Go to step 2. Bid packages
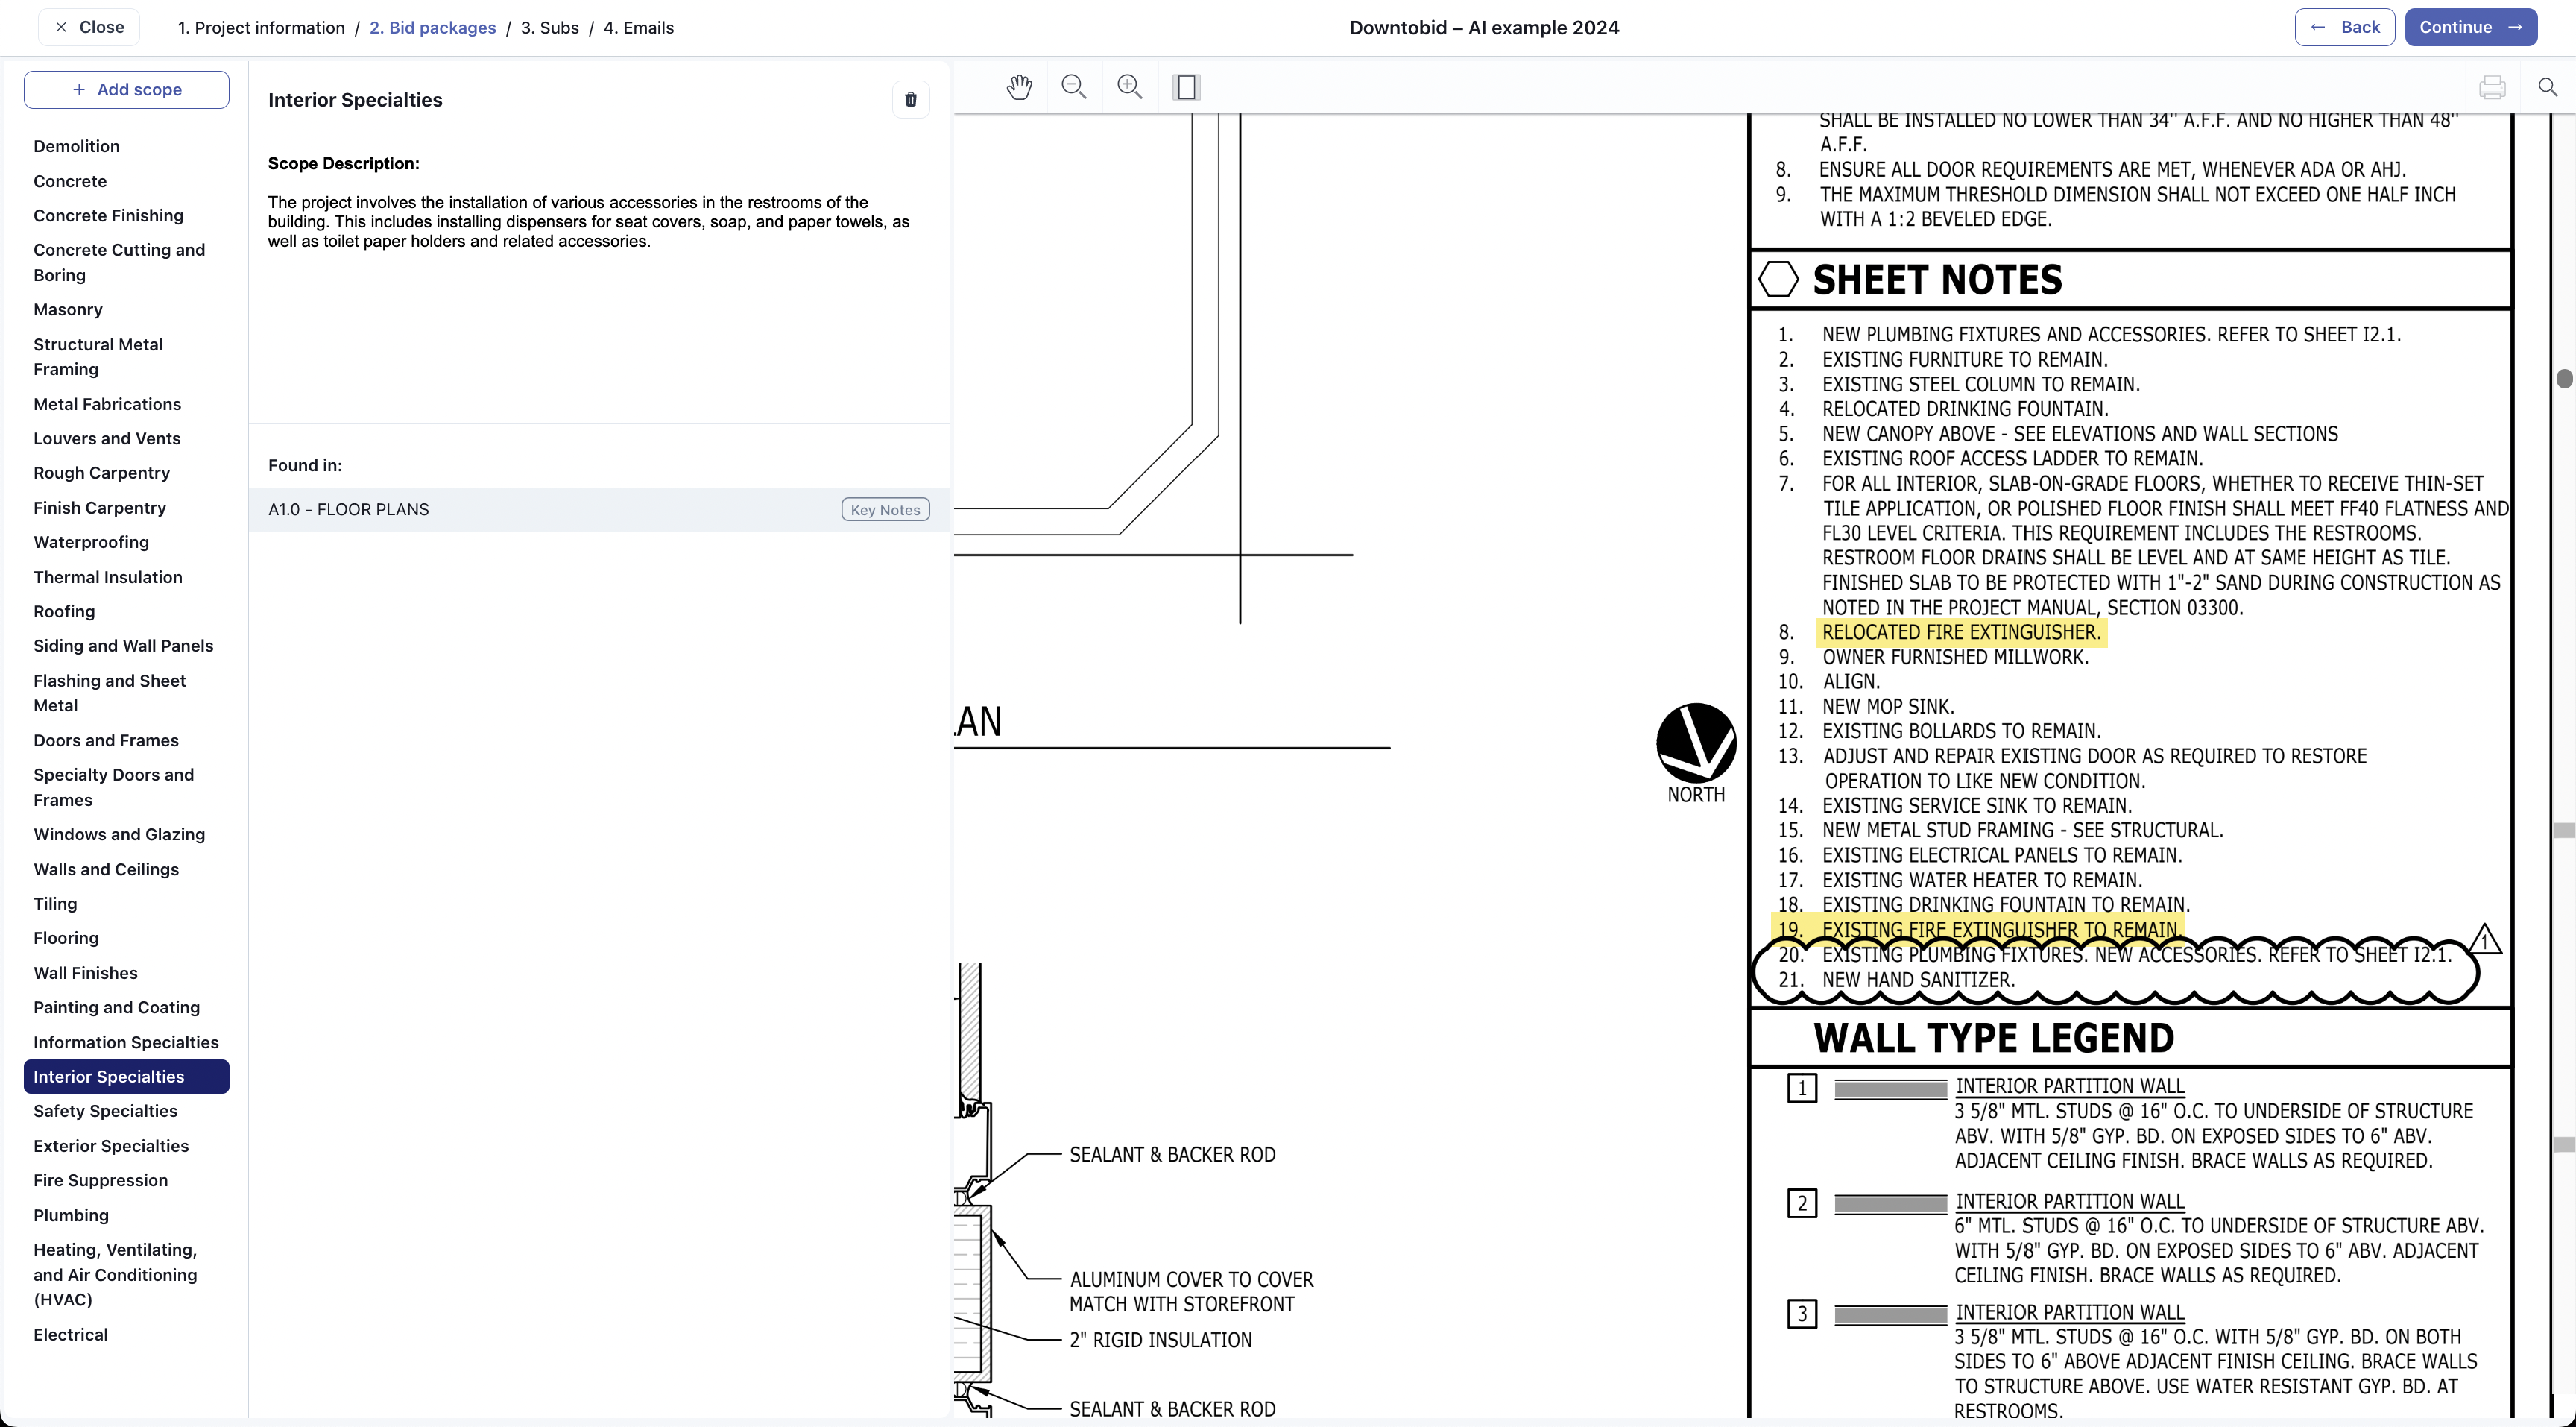This screenshot has height=1427, width=2576. (432, 27)
